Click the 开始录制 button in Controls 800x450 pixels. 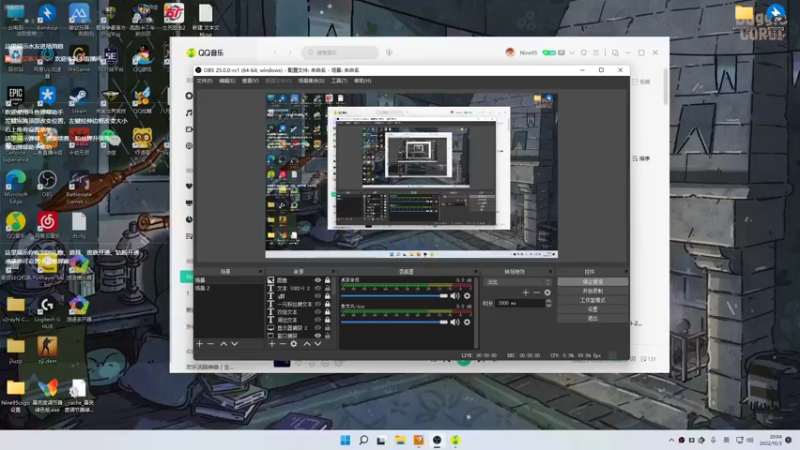[x=592, y=291]
